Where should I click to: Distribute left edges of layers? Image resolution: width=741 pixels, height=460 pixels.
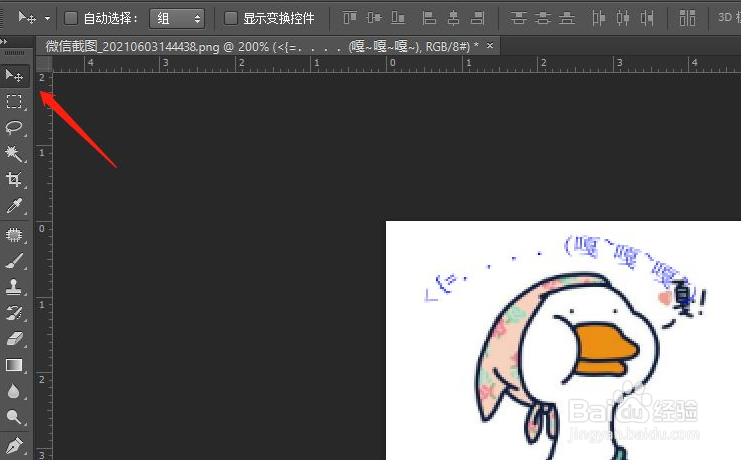[x=598, y=18]
